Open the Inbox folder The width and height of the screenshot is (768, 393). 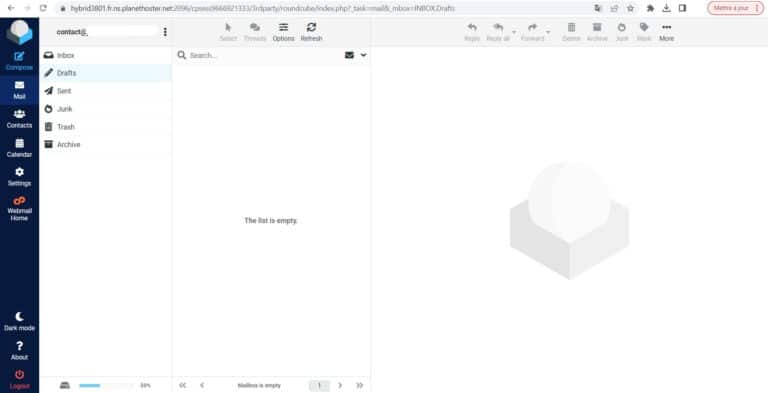(105, 55)
